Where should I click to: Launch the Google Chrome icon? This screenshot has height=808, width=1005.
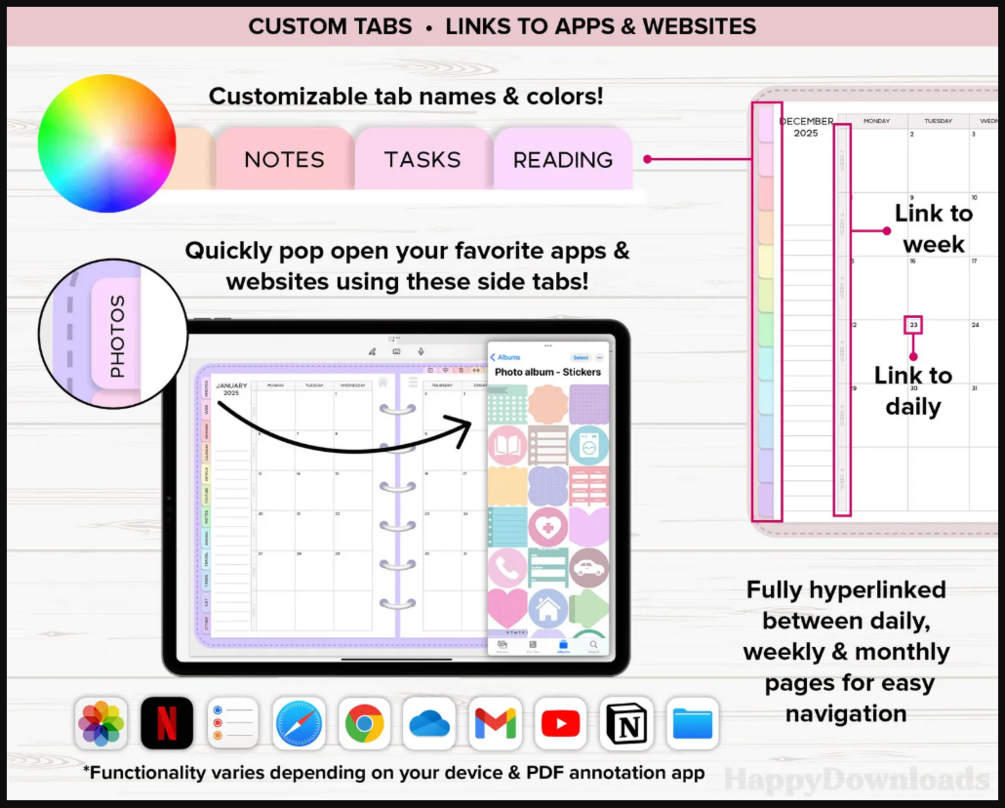(x=364, y=723)
